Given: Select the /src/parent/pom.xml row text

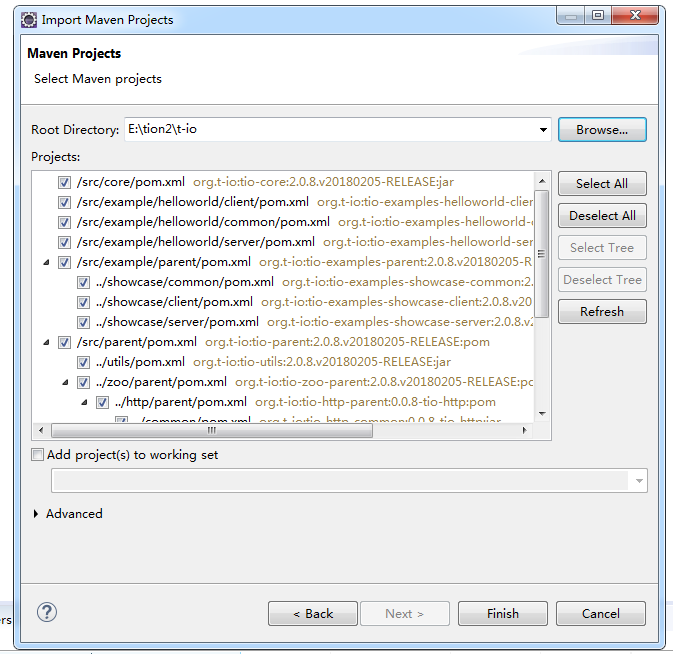Looking at the screenshot, I should (x=137, y=342).
